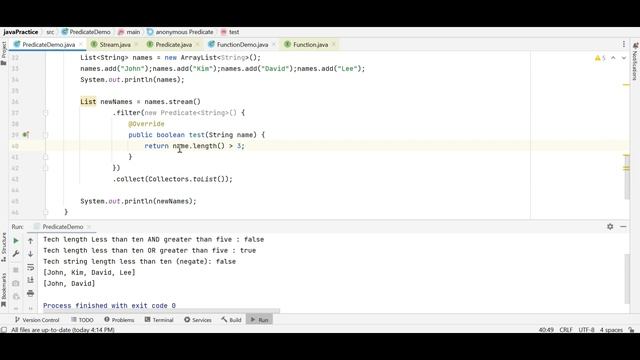Change UTF-8 file encoding

586,329
